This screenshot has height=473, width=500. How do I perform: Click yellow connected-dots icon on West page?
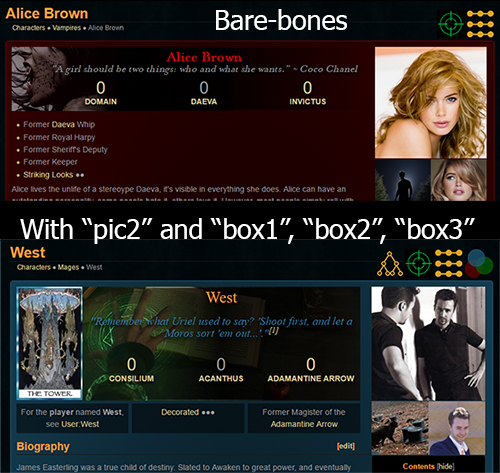tap(449, 263)
